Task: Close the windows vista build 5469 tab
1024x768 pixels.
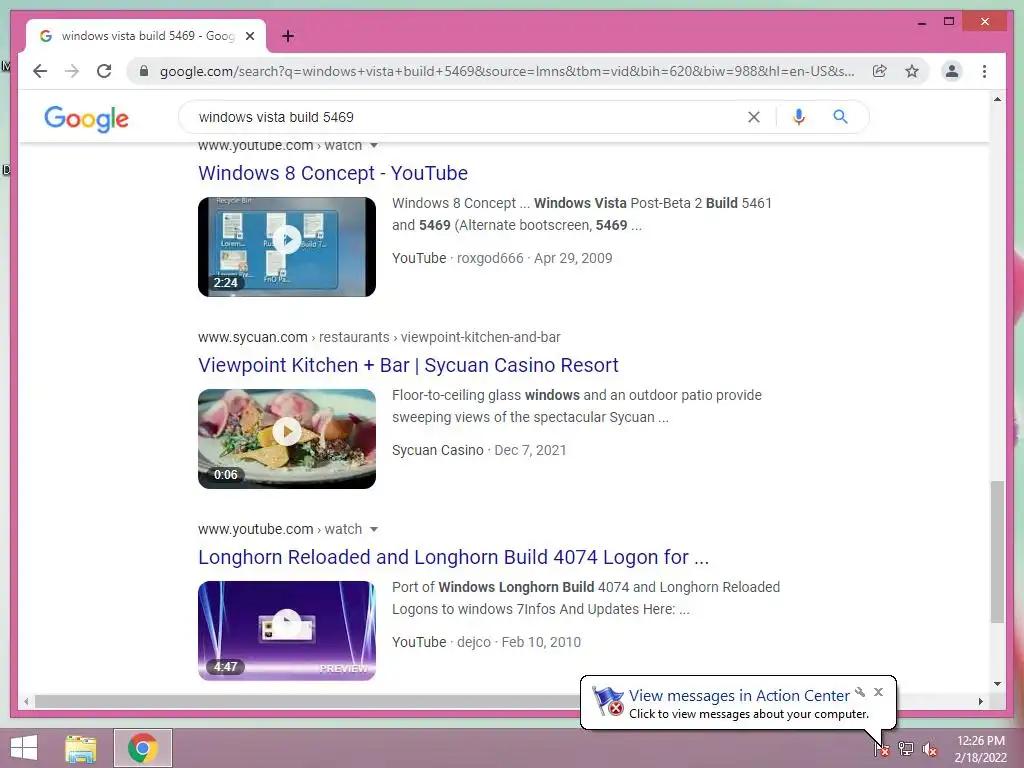Action: (x=249, y=36)
